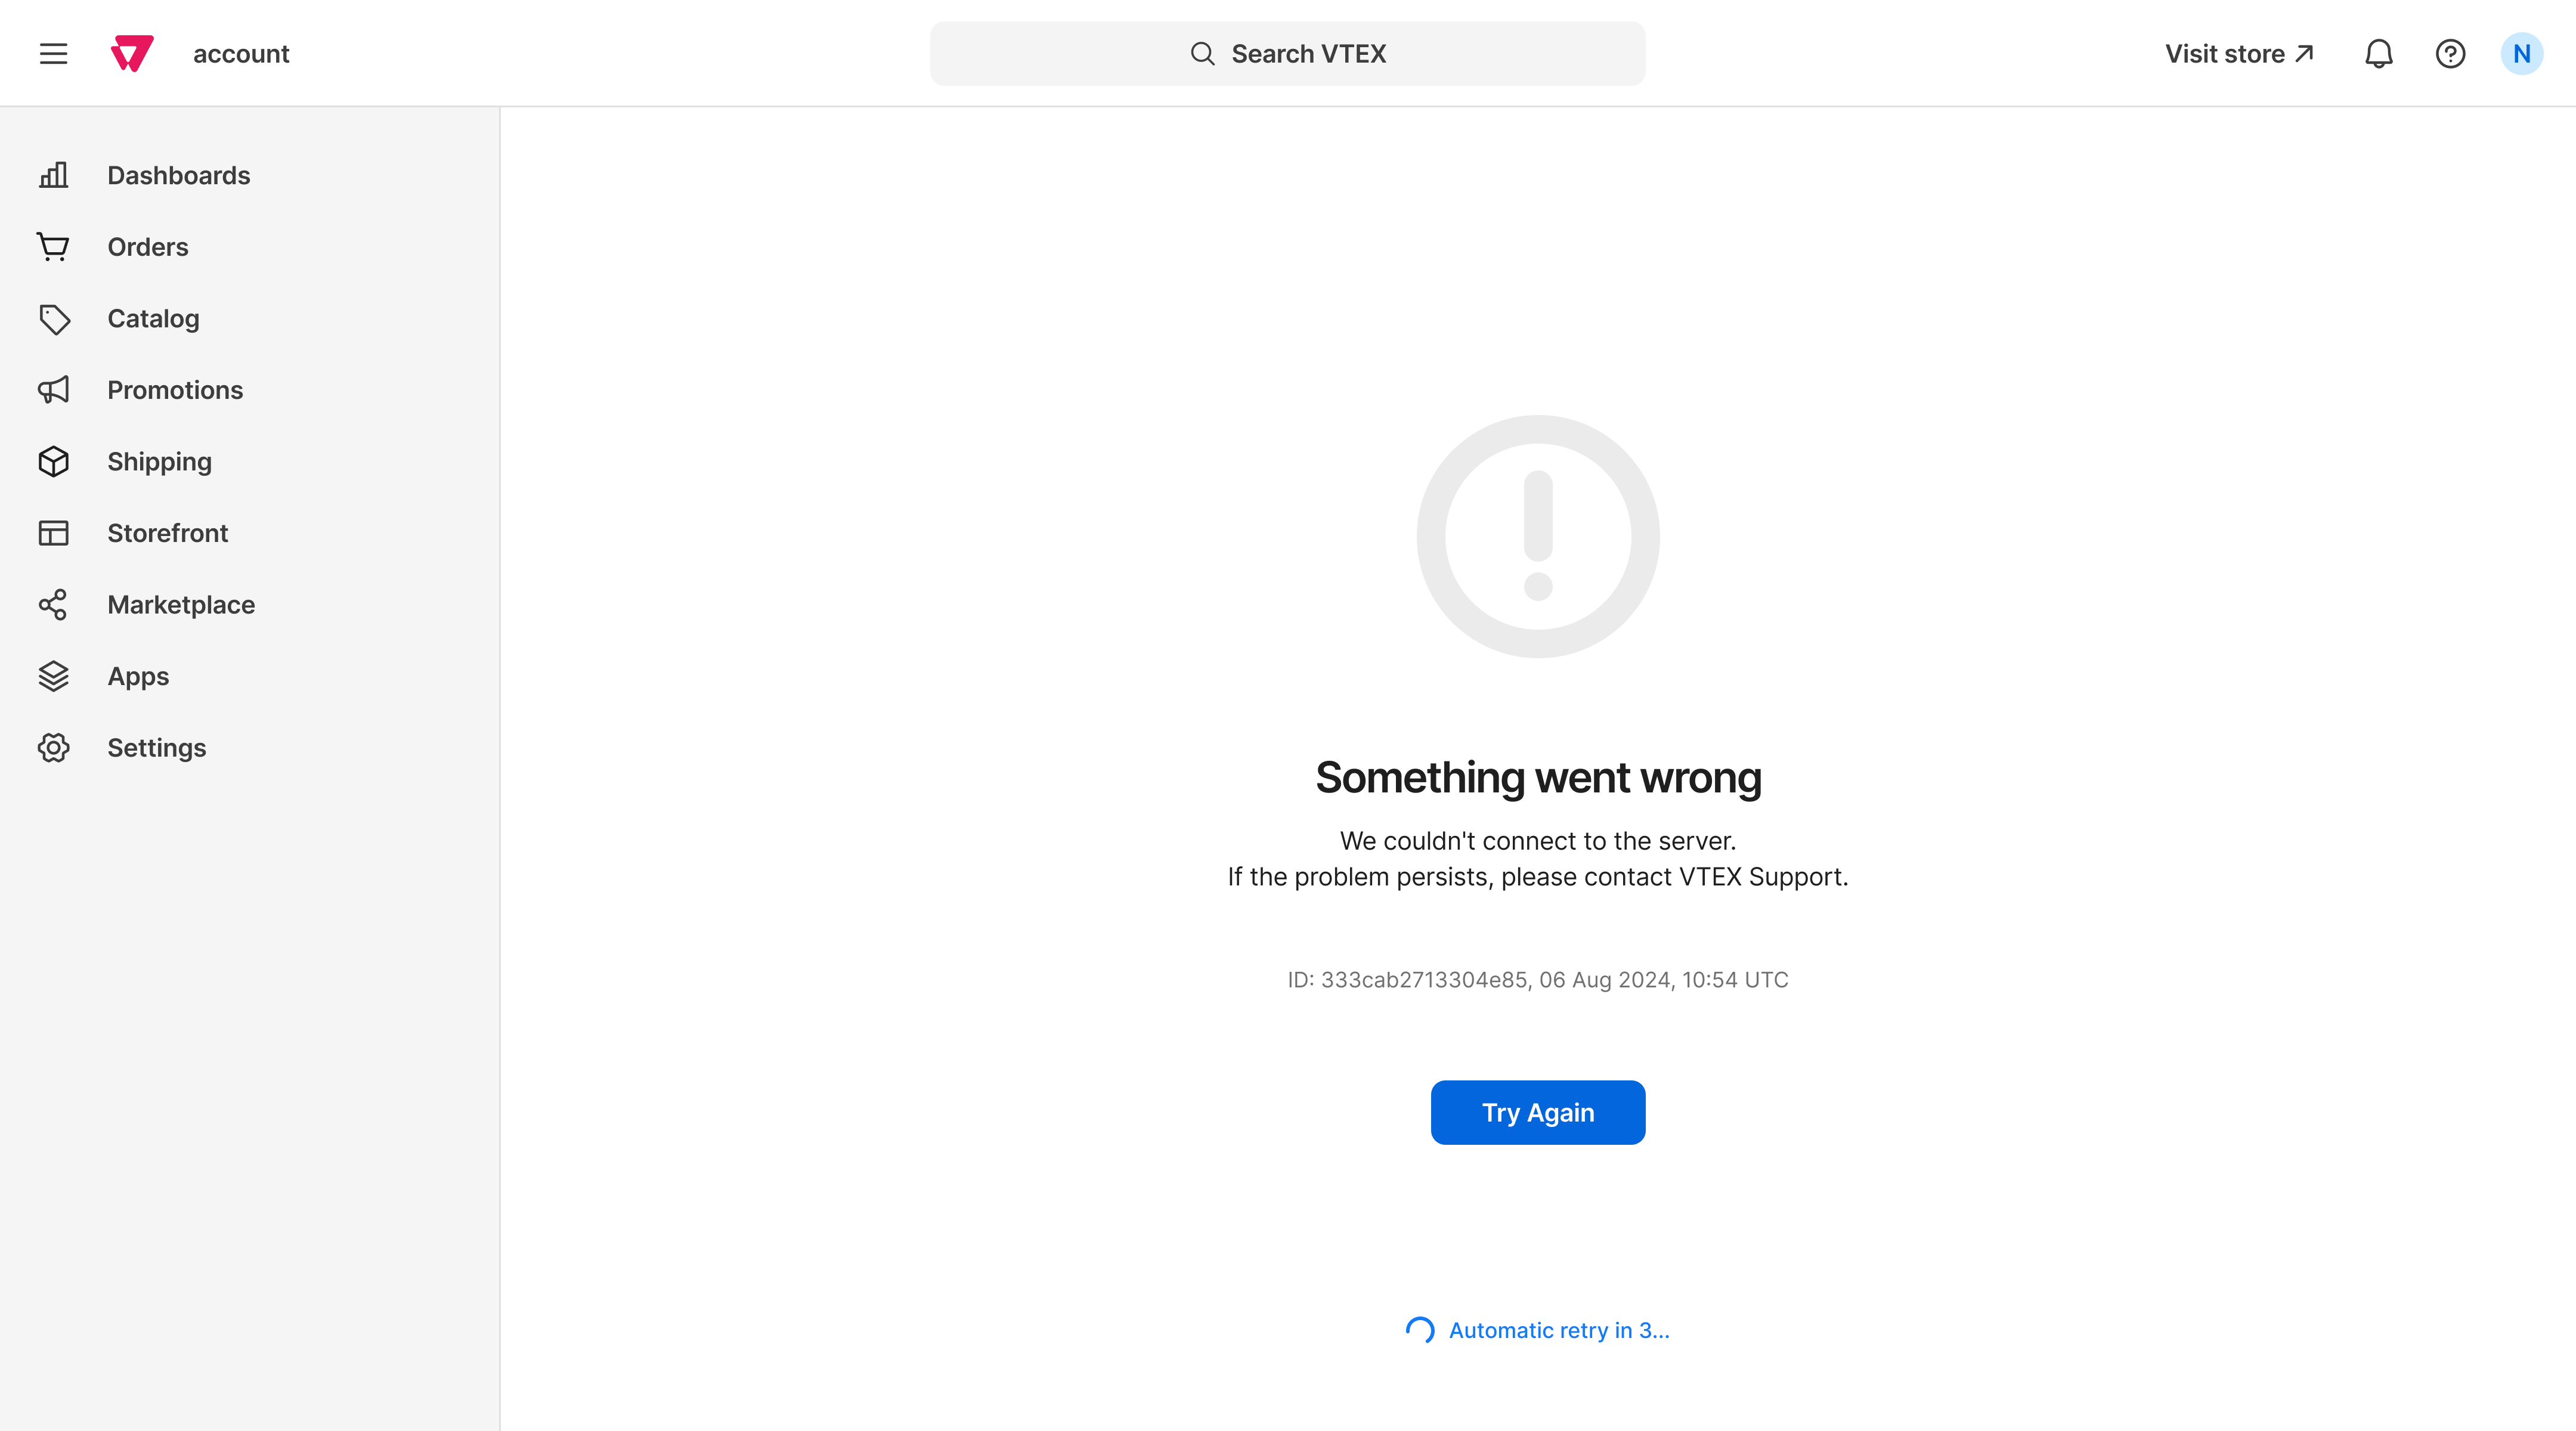The width and height of the screenshot is (2576, 1431).
Task: Click the Visit store link
Action: coord(2239,53)
